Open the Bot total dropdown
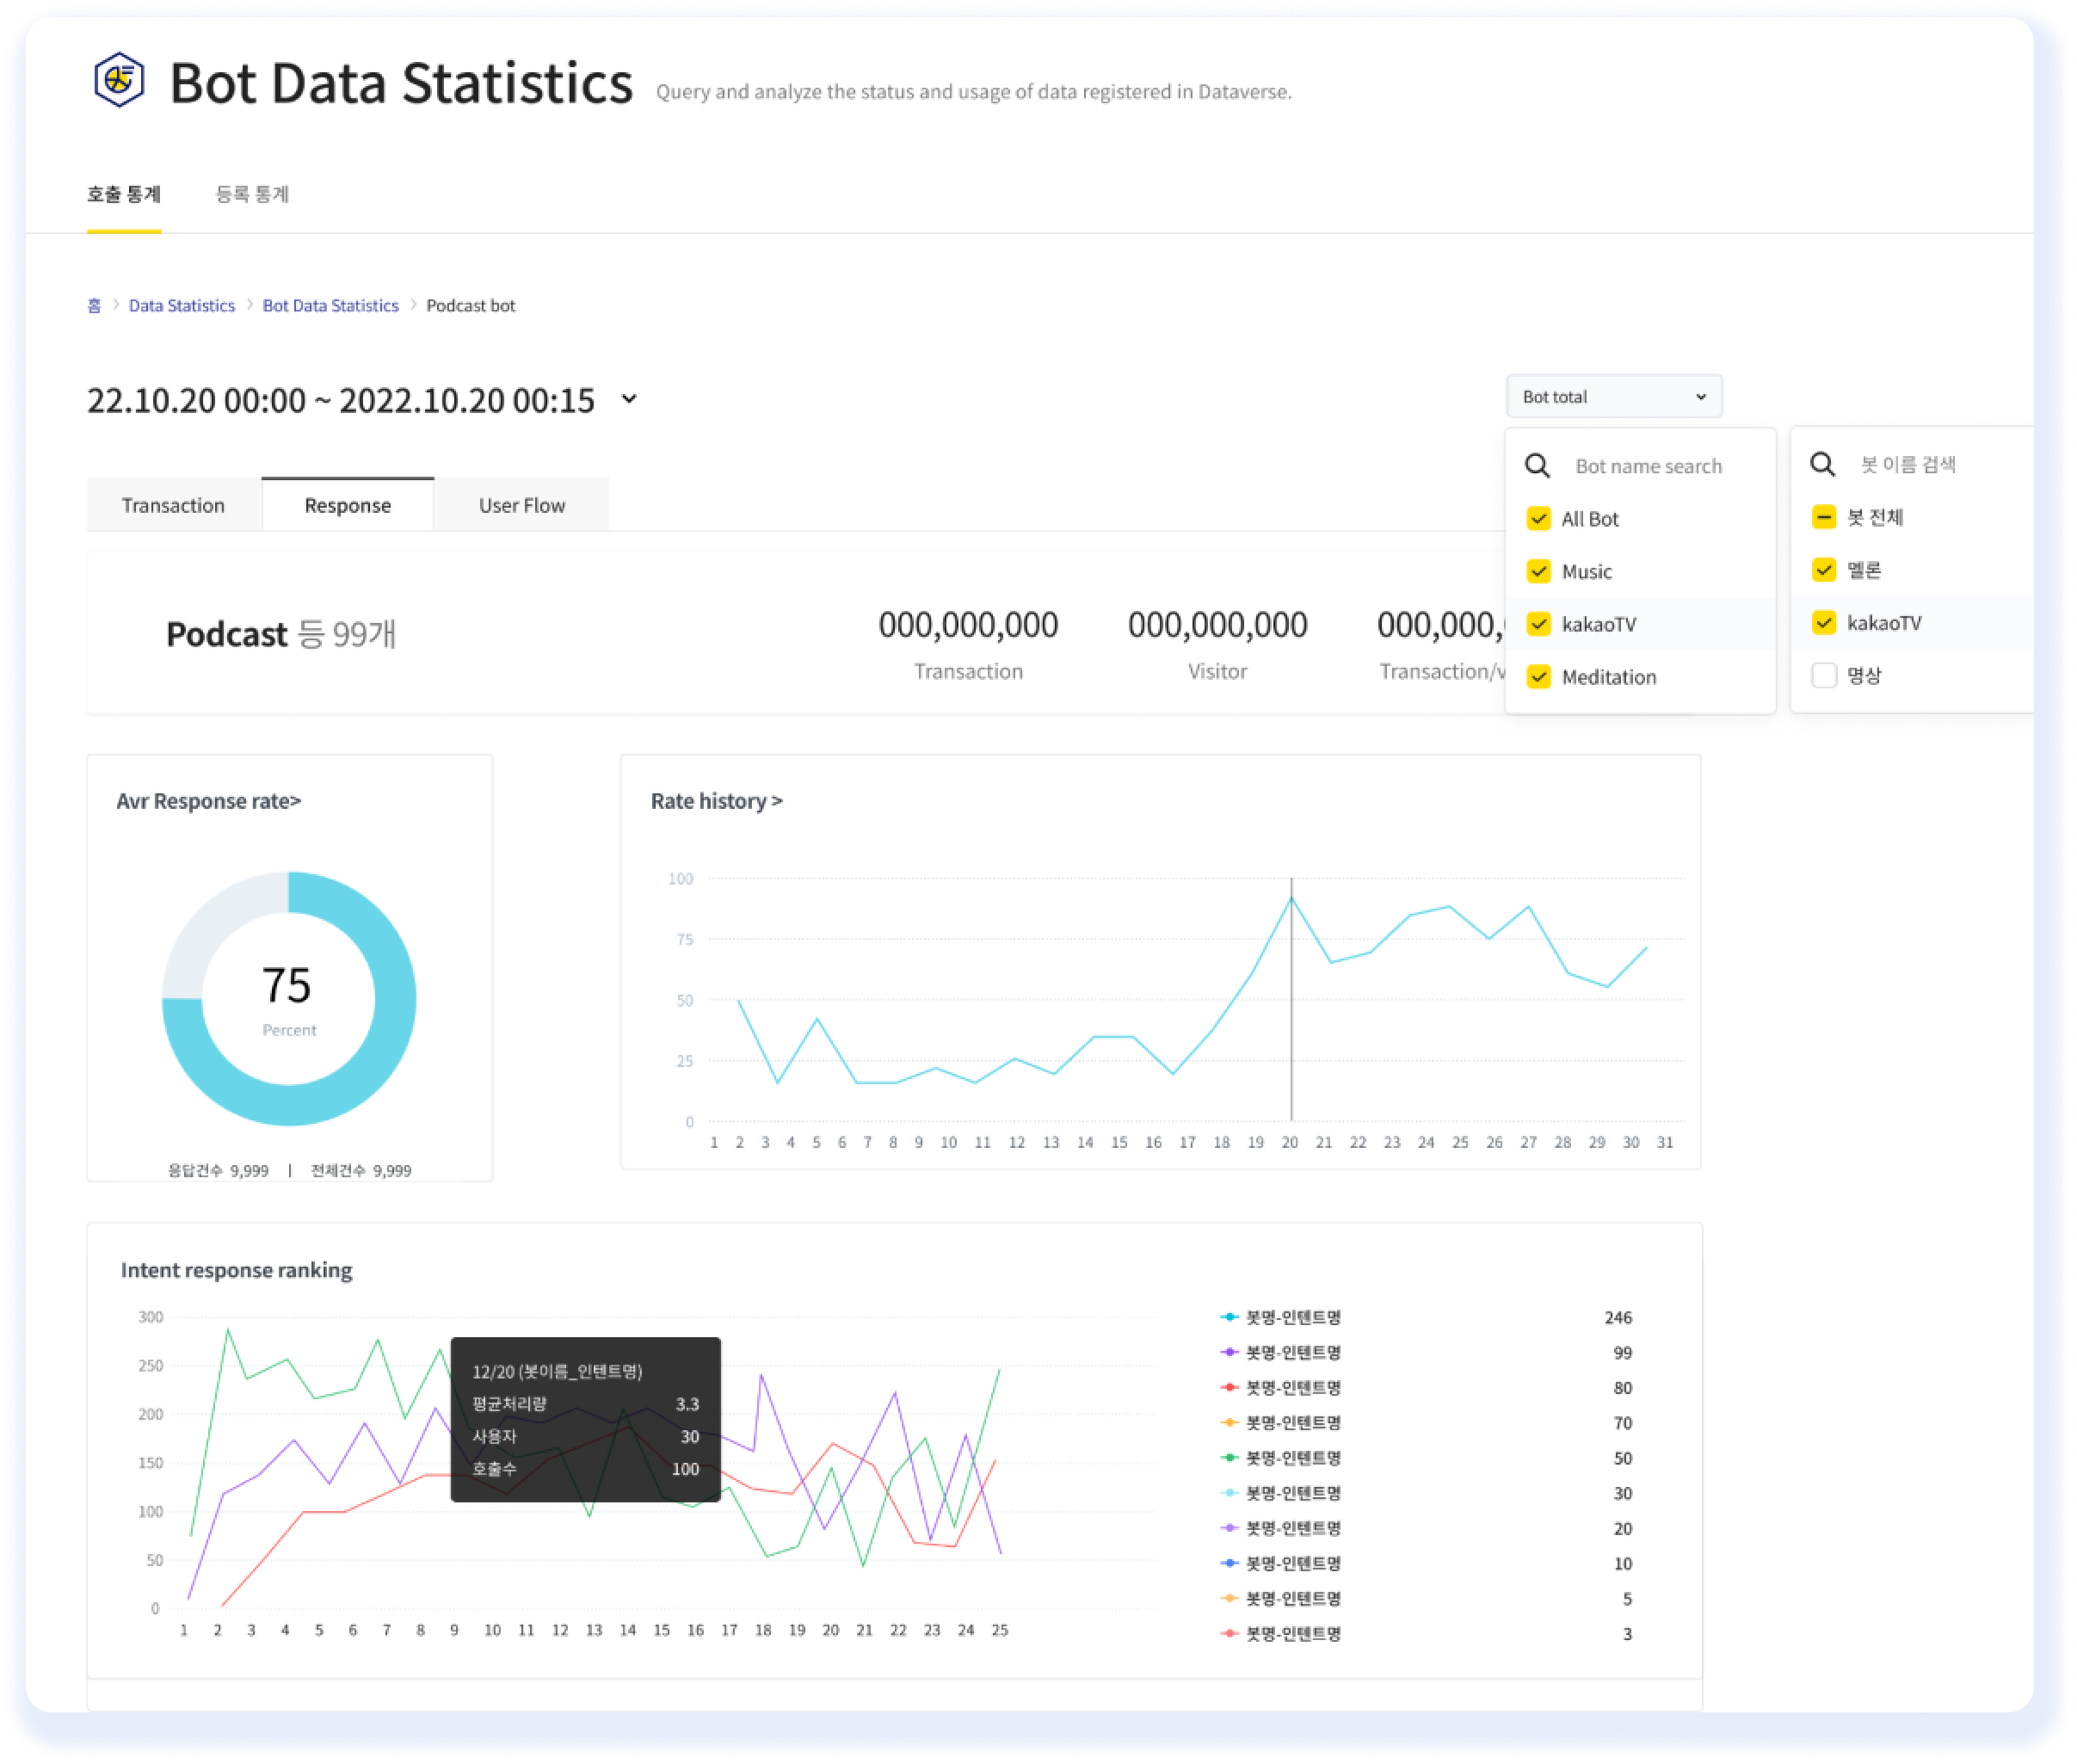Screen dimensions: 2077x1764 click(1613, 397)
